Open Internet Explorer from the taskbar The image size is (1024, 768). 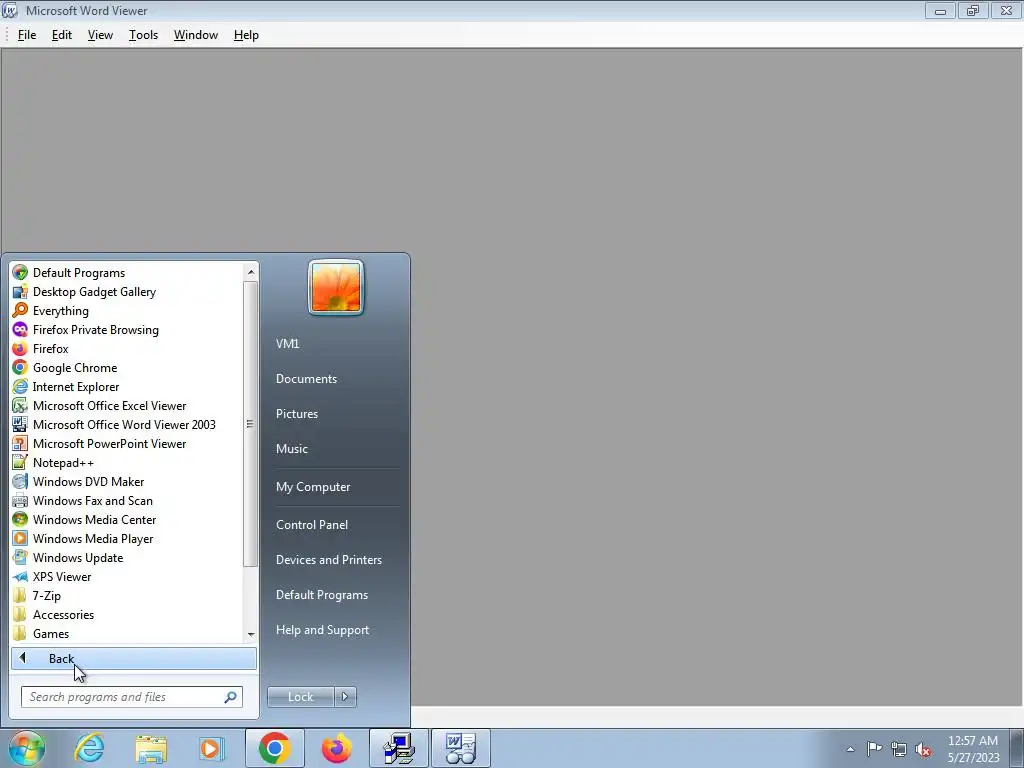(x=89, y=748)
